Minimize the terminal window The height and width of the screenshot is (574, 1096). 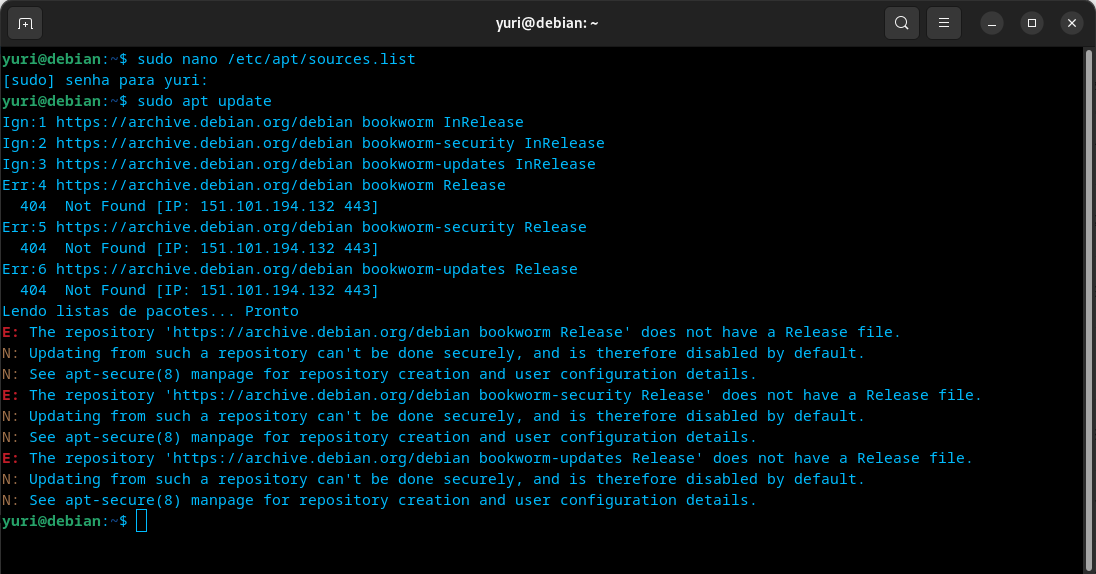pos(991,23)
